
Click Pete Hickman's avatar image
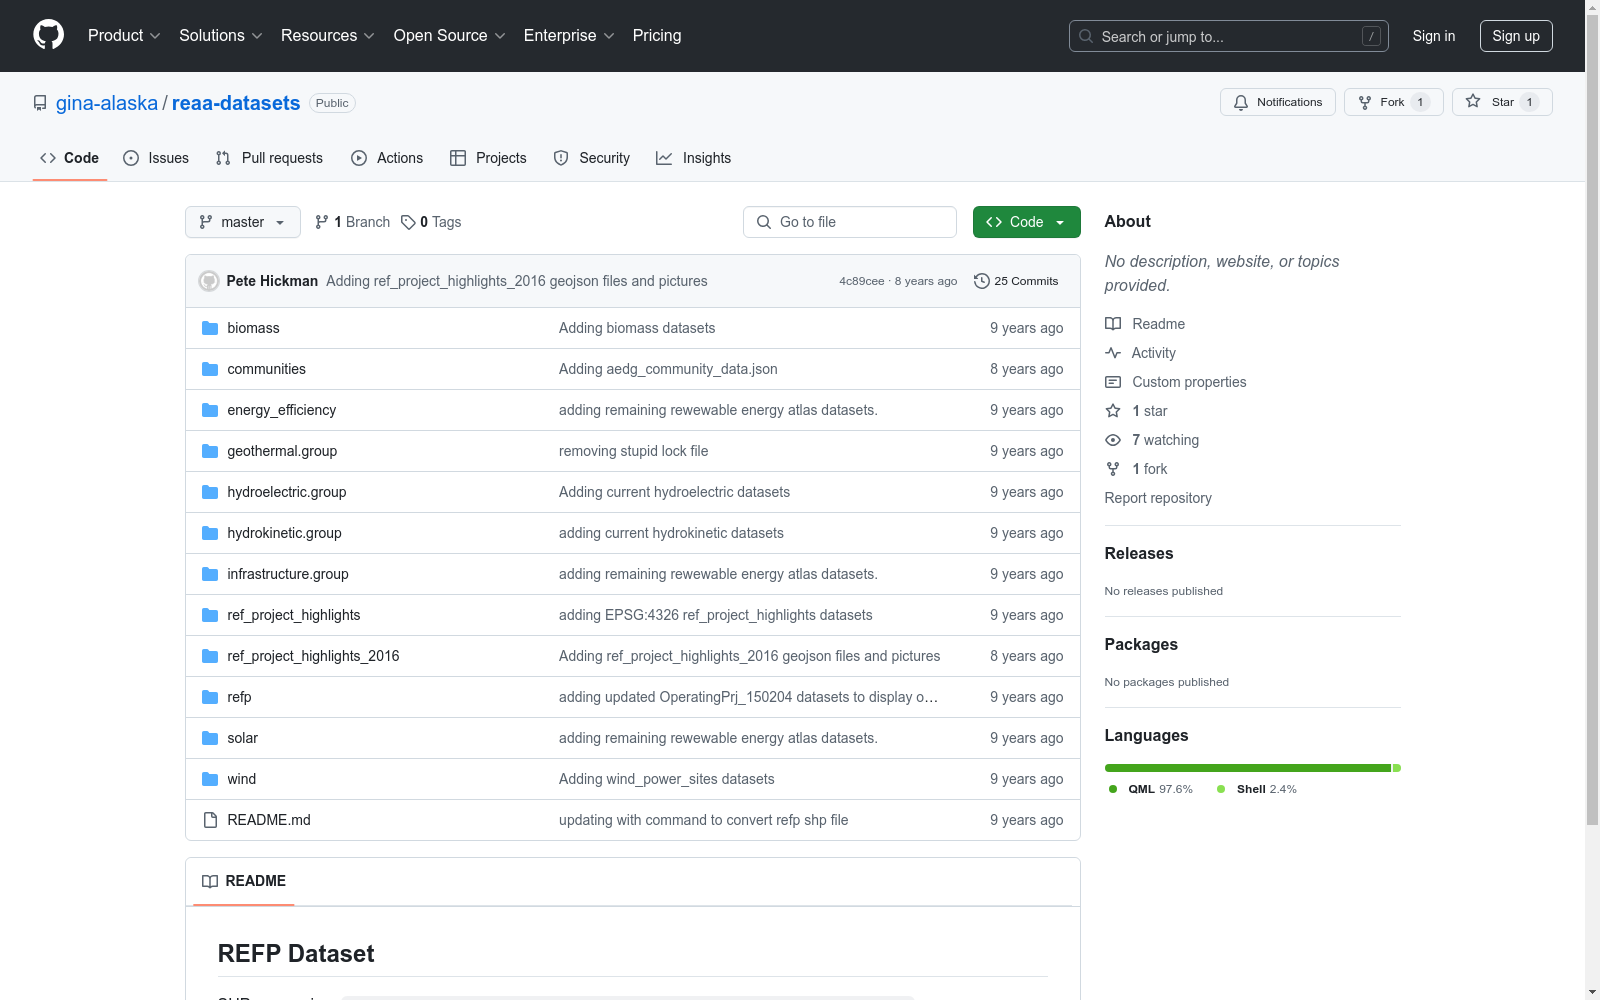click(209, 281)
